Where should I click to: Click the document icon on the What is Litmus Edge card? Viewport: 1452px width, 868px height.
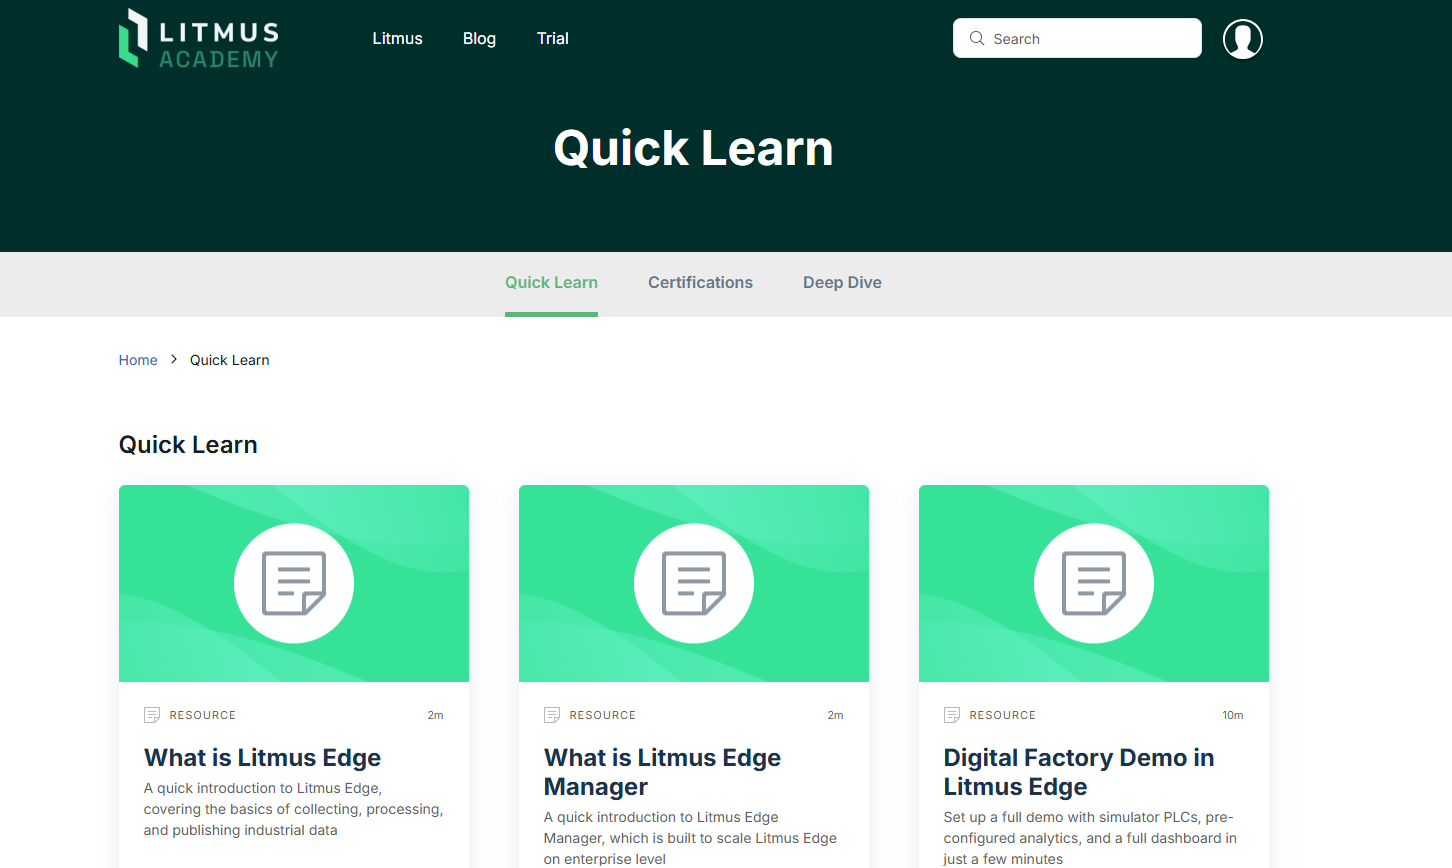pos(293,583)
